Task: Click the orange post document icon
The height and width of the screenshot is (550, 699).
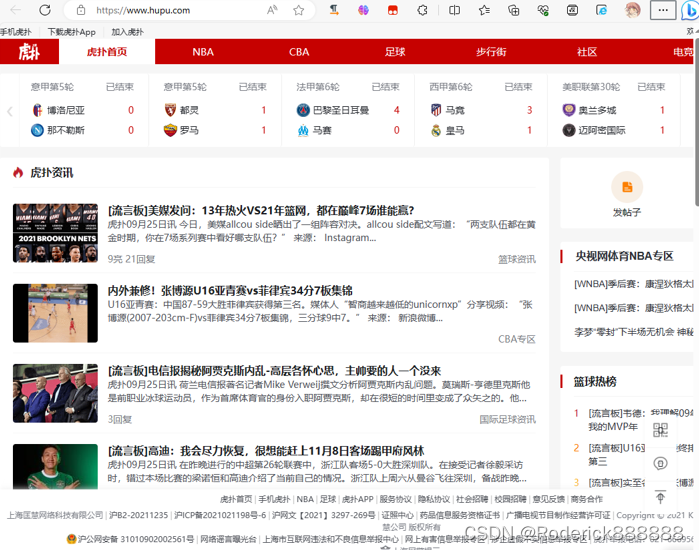Action: 627,187
